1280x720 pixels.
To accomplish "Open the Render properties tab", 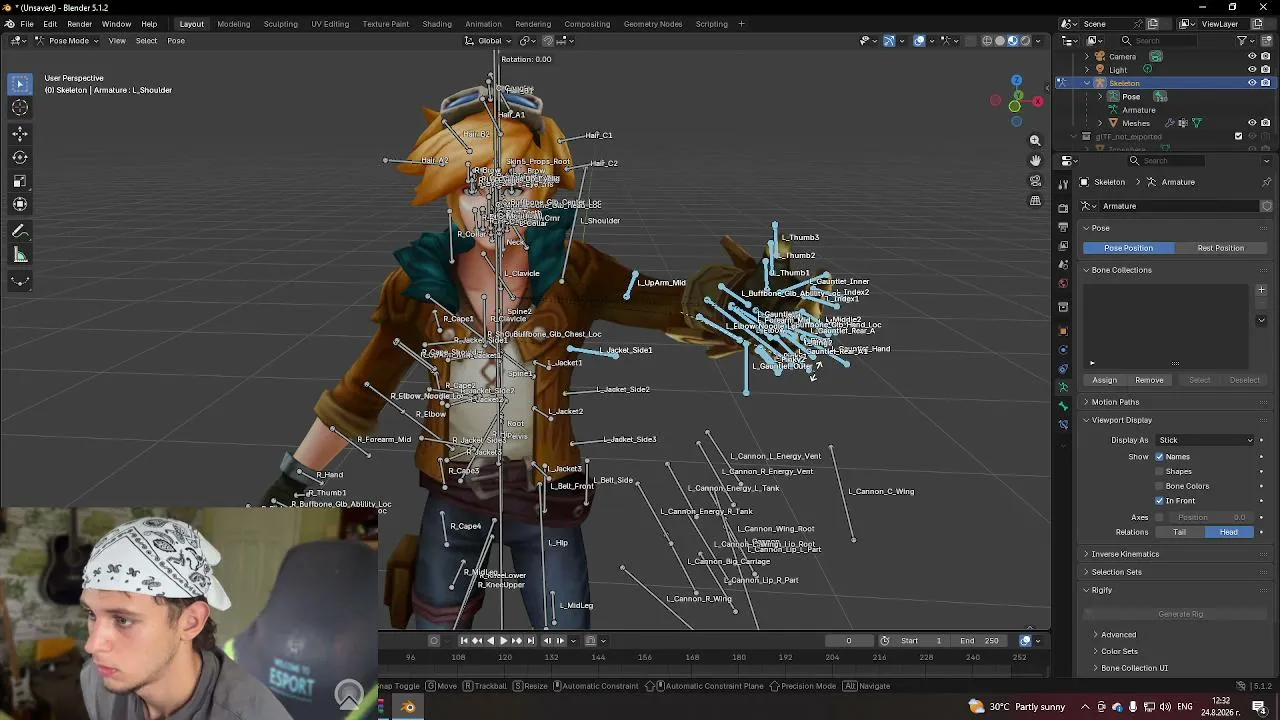I will pos(1063,208).
